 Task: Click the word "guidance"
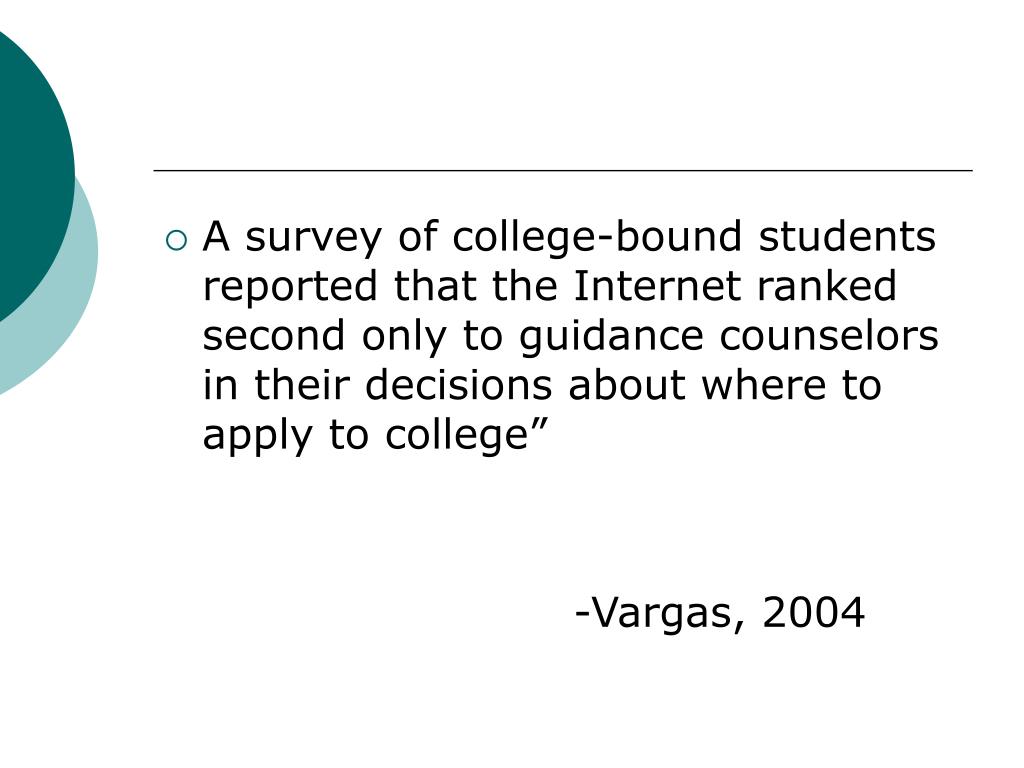(611, 338)
